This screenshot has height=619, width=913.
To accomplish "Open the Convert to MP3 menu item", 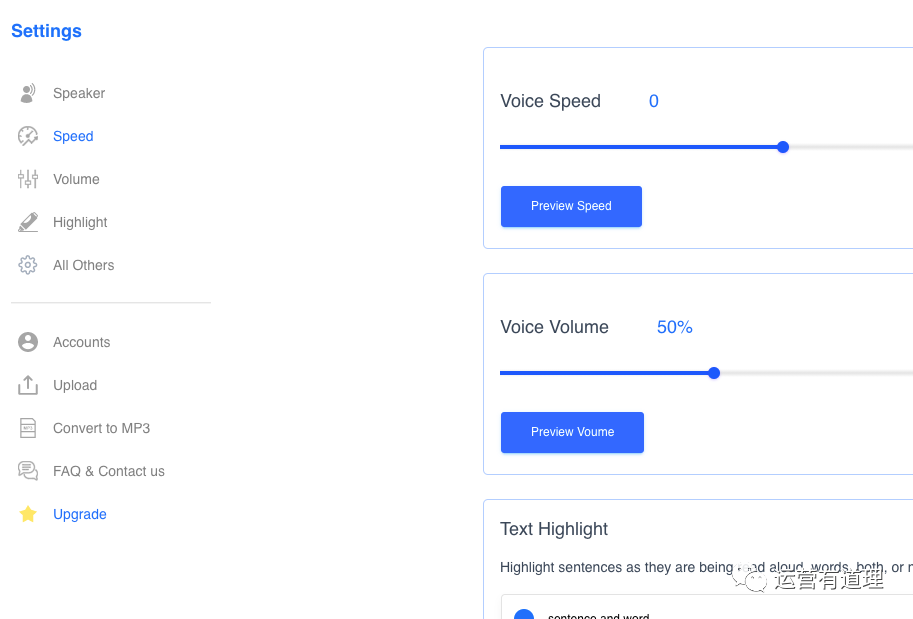I will pyautogui.click(x=101, y=428).
